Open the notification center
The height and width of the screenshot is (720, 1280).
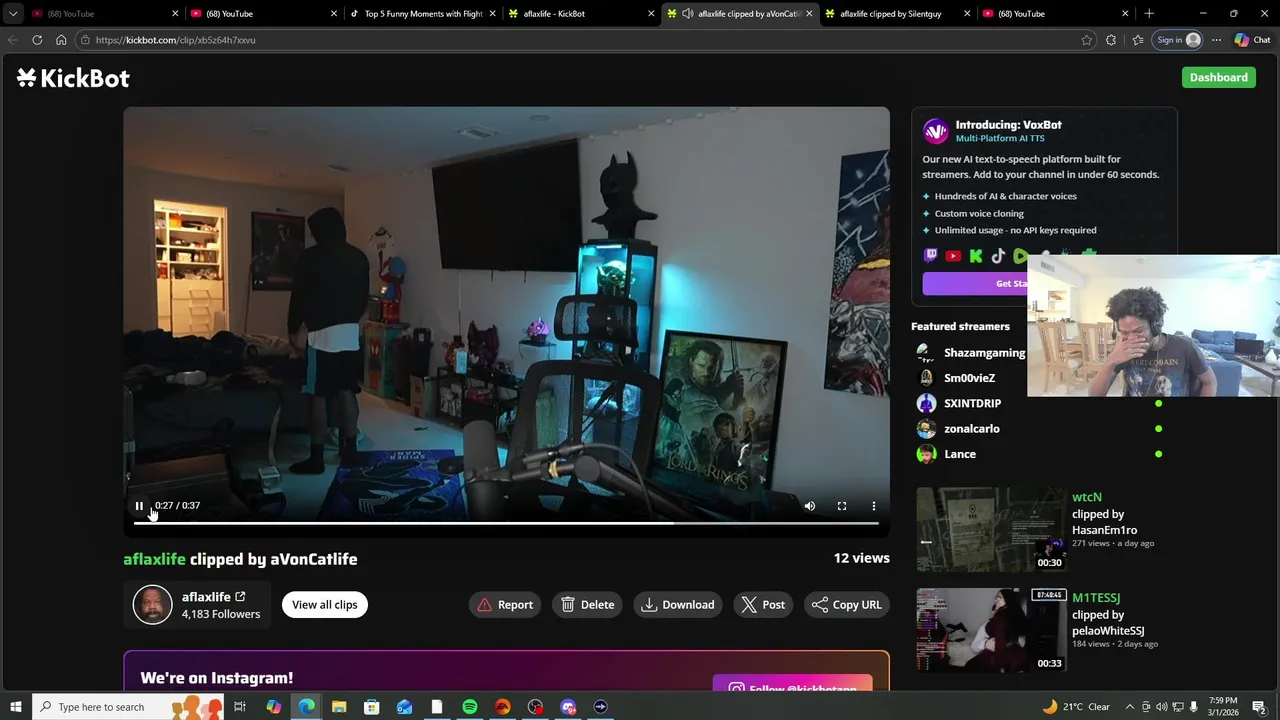pos(1259,707)
